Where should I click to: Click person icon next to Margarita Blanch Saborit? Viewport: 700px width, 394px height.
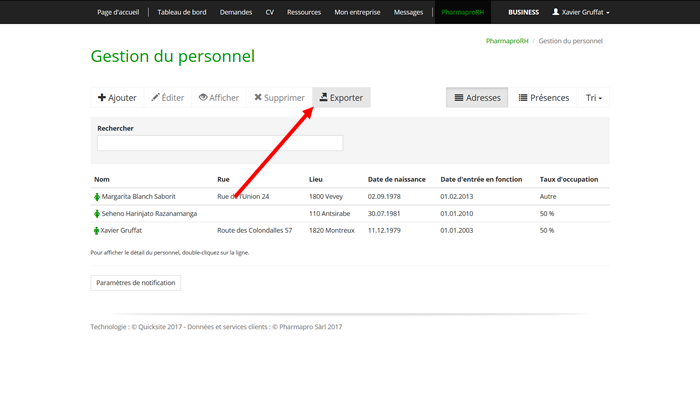point(97,197)
